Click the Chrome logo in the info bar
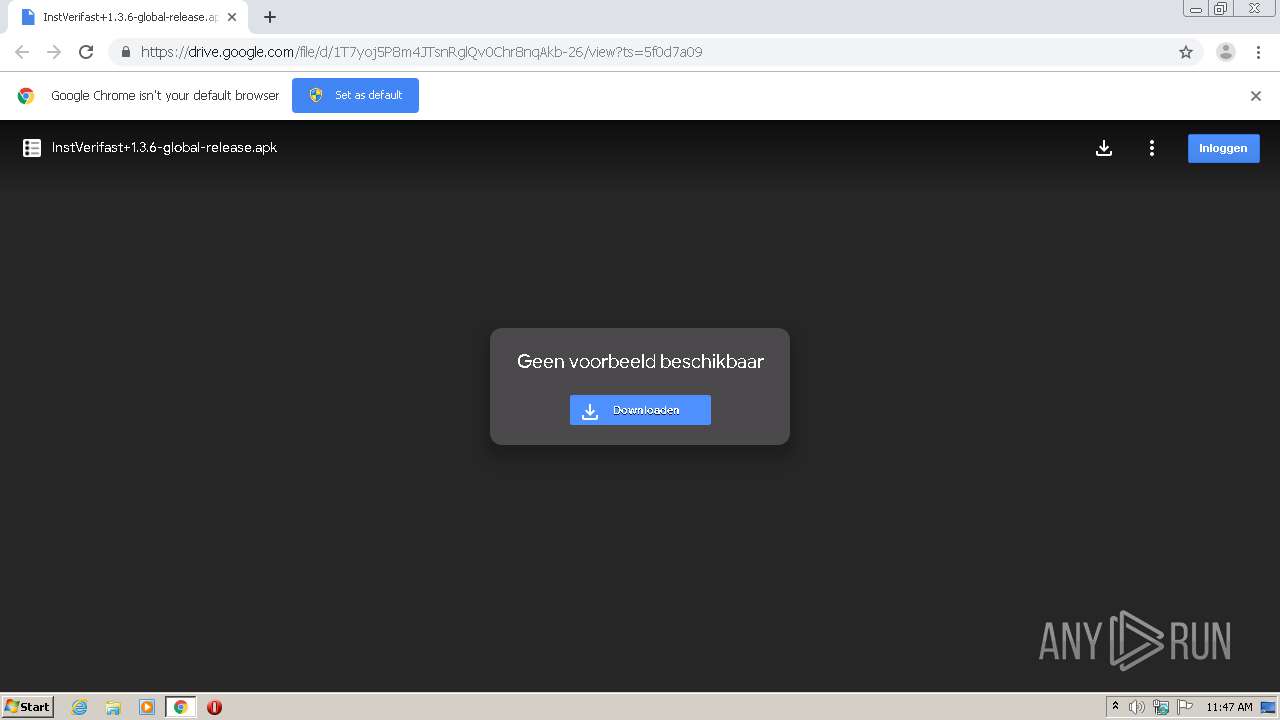Image resolution: width=1280 pixels, height=720 pixels. [26, 96]
